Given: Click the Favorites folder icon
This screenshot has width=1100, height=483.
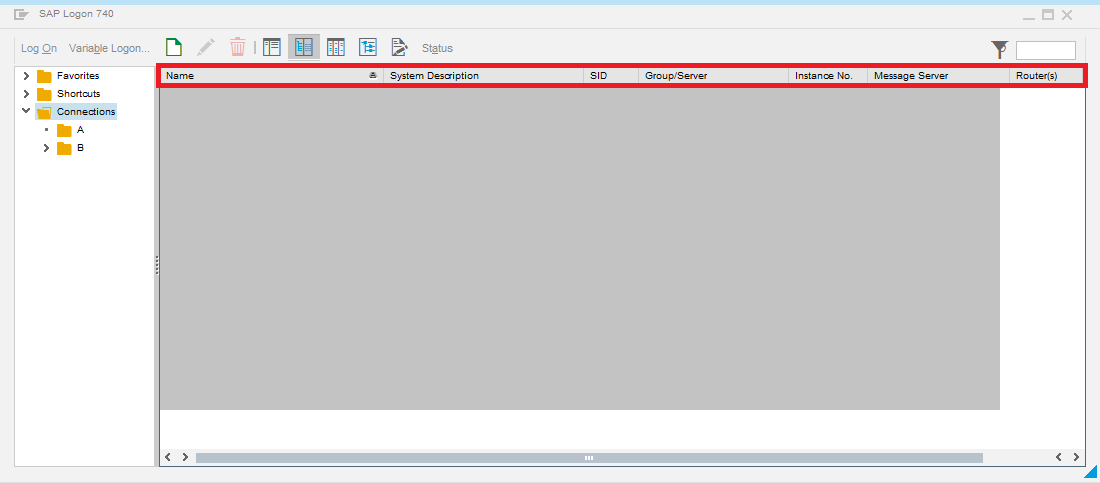Looking at the screenshot, I should click(44, 76).
